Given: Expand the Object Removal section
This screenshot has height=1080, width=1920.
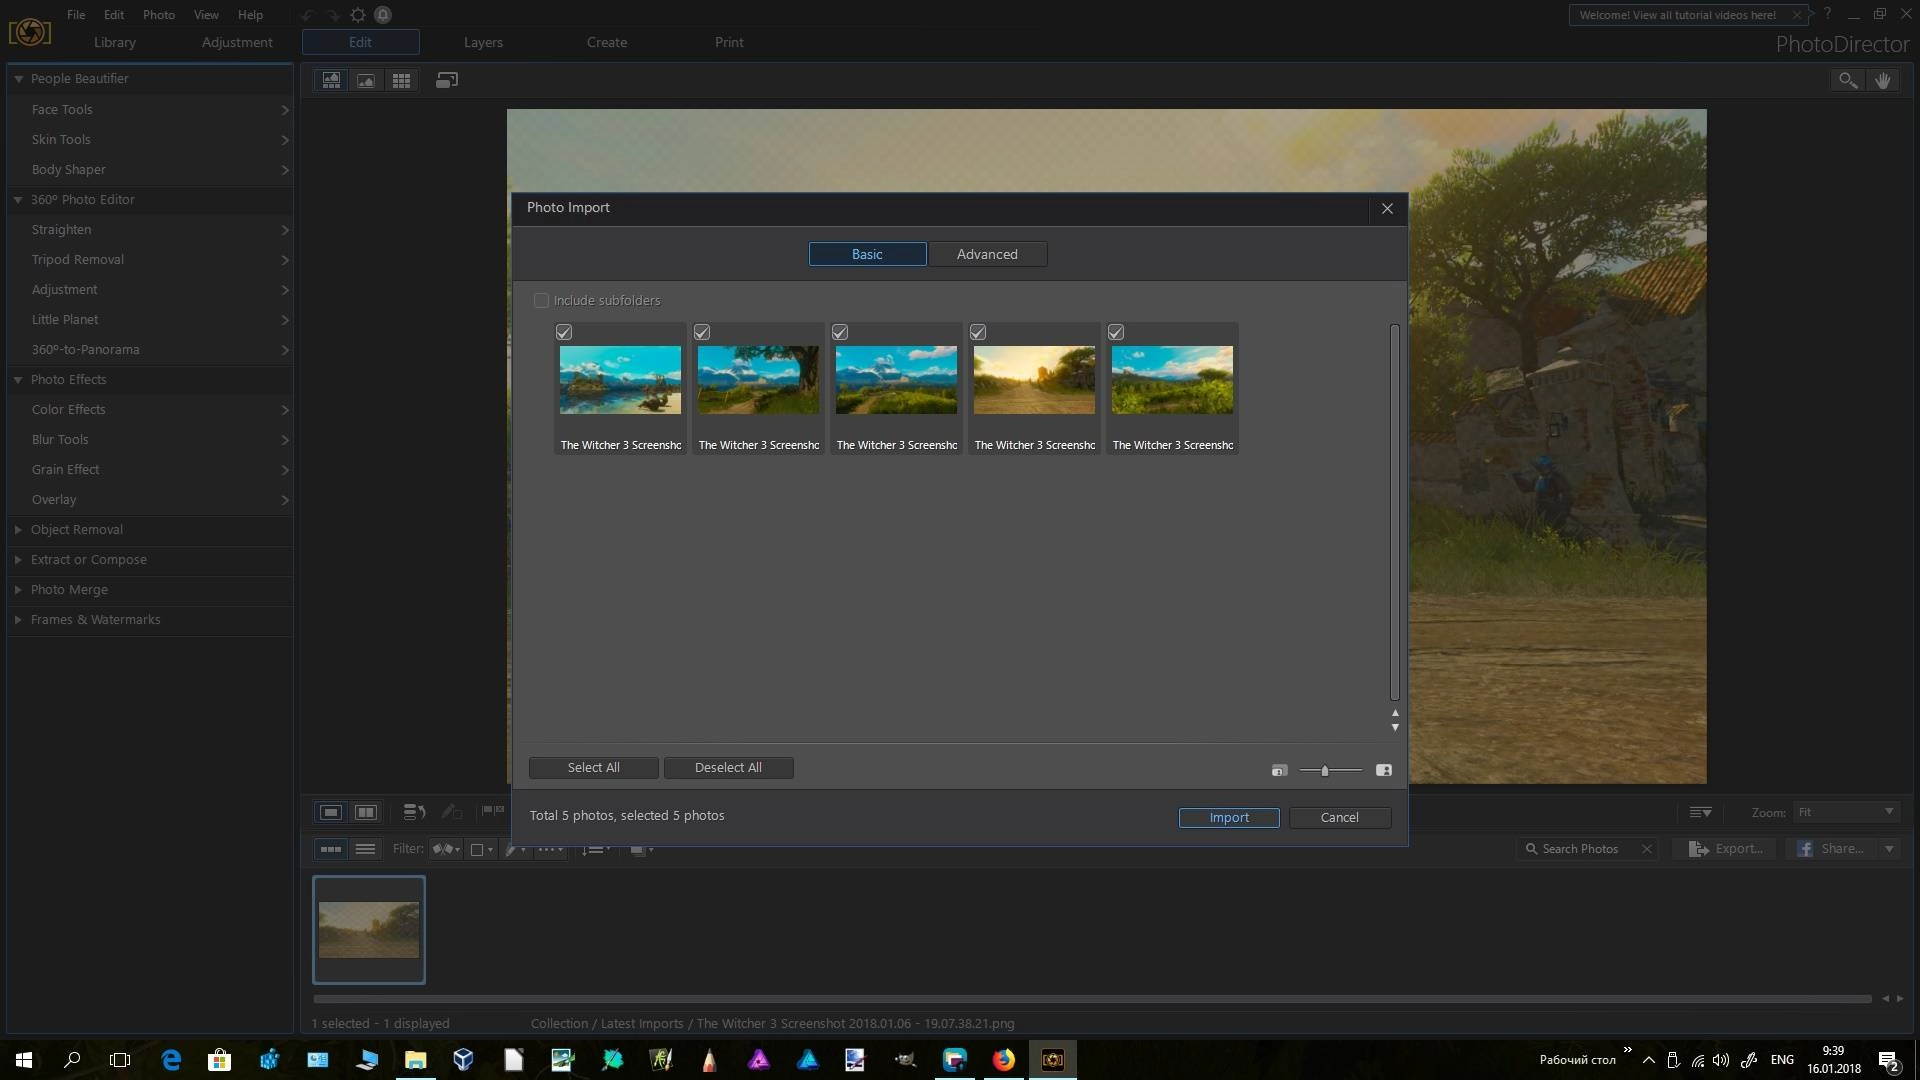Looking at the screenshot, I should click(18, 529).
